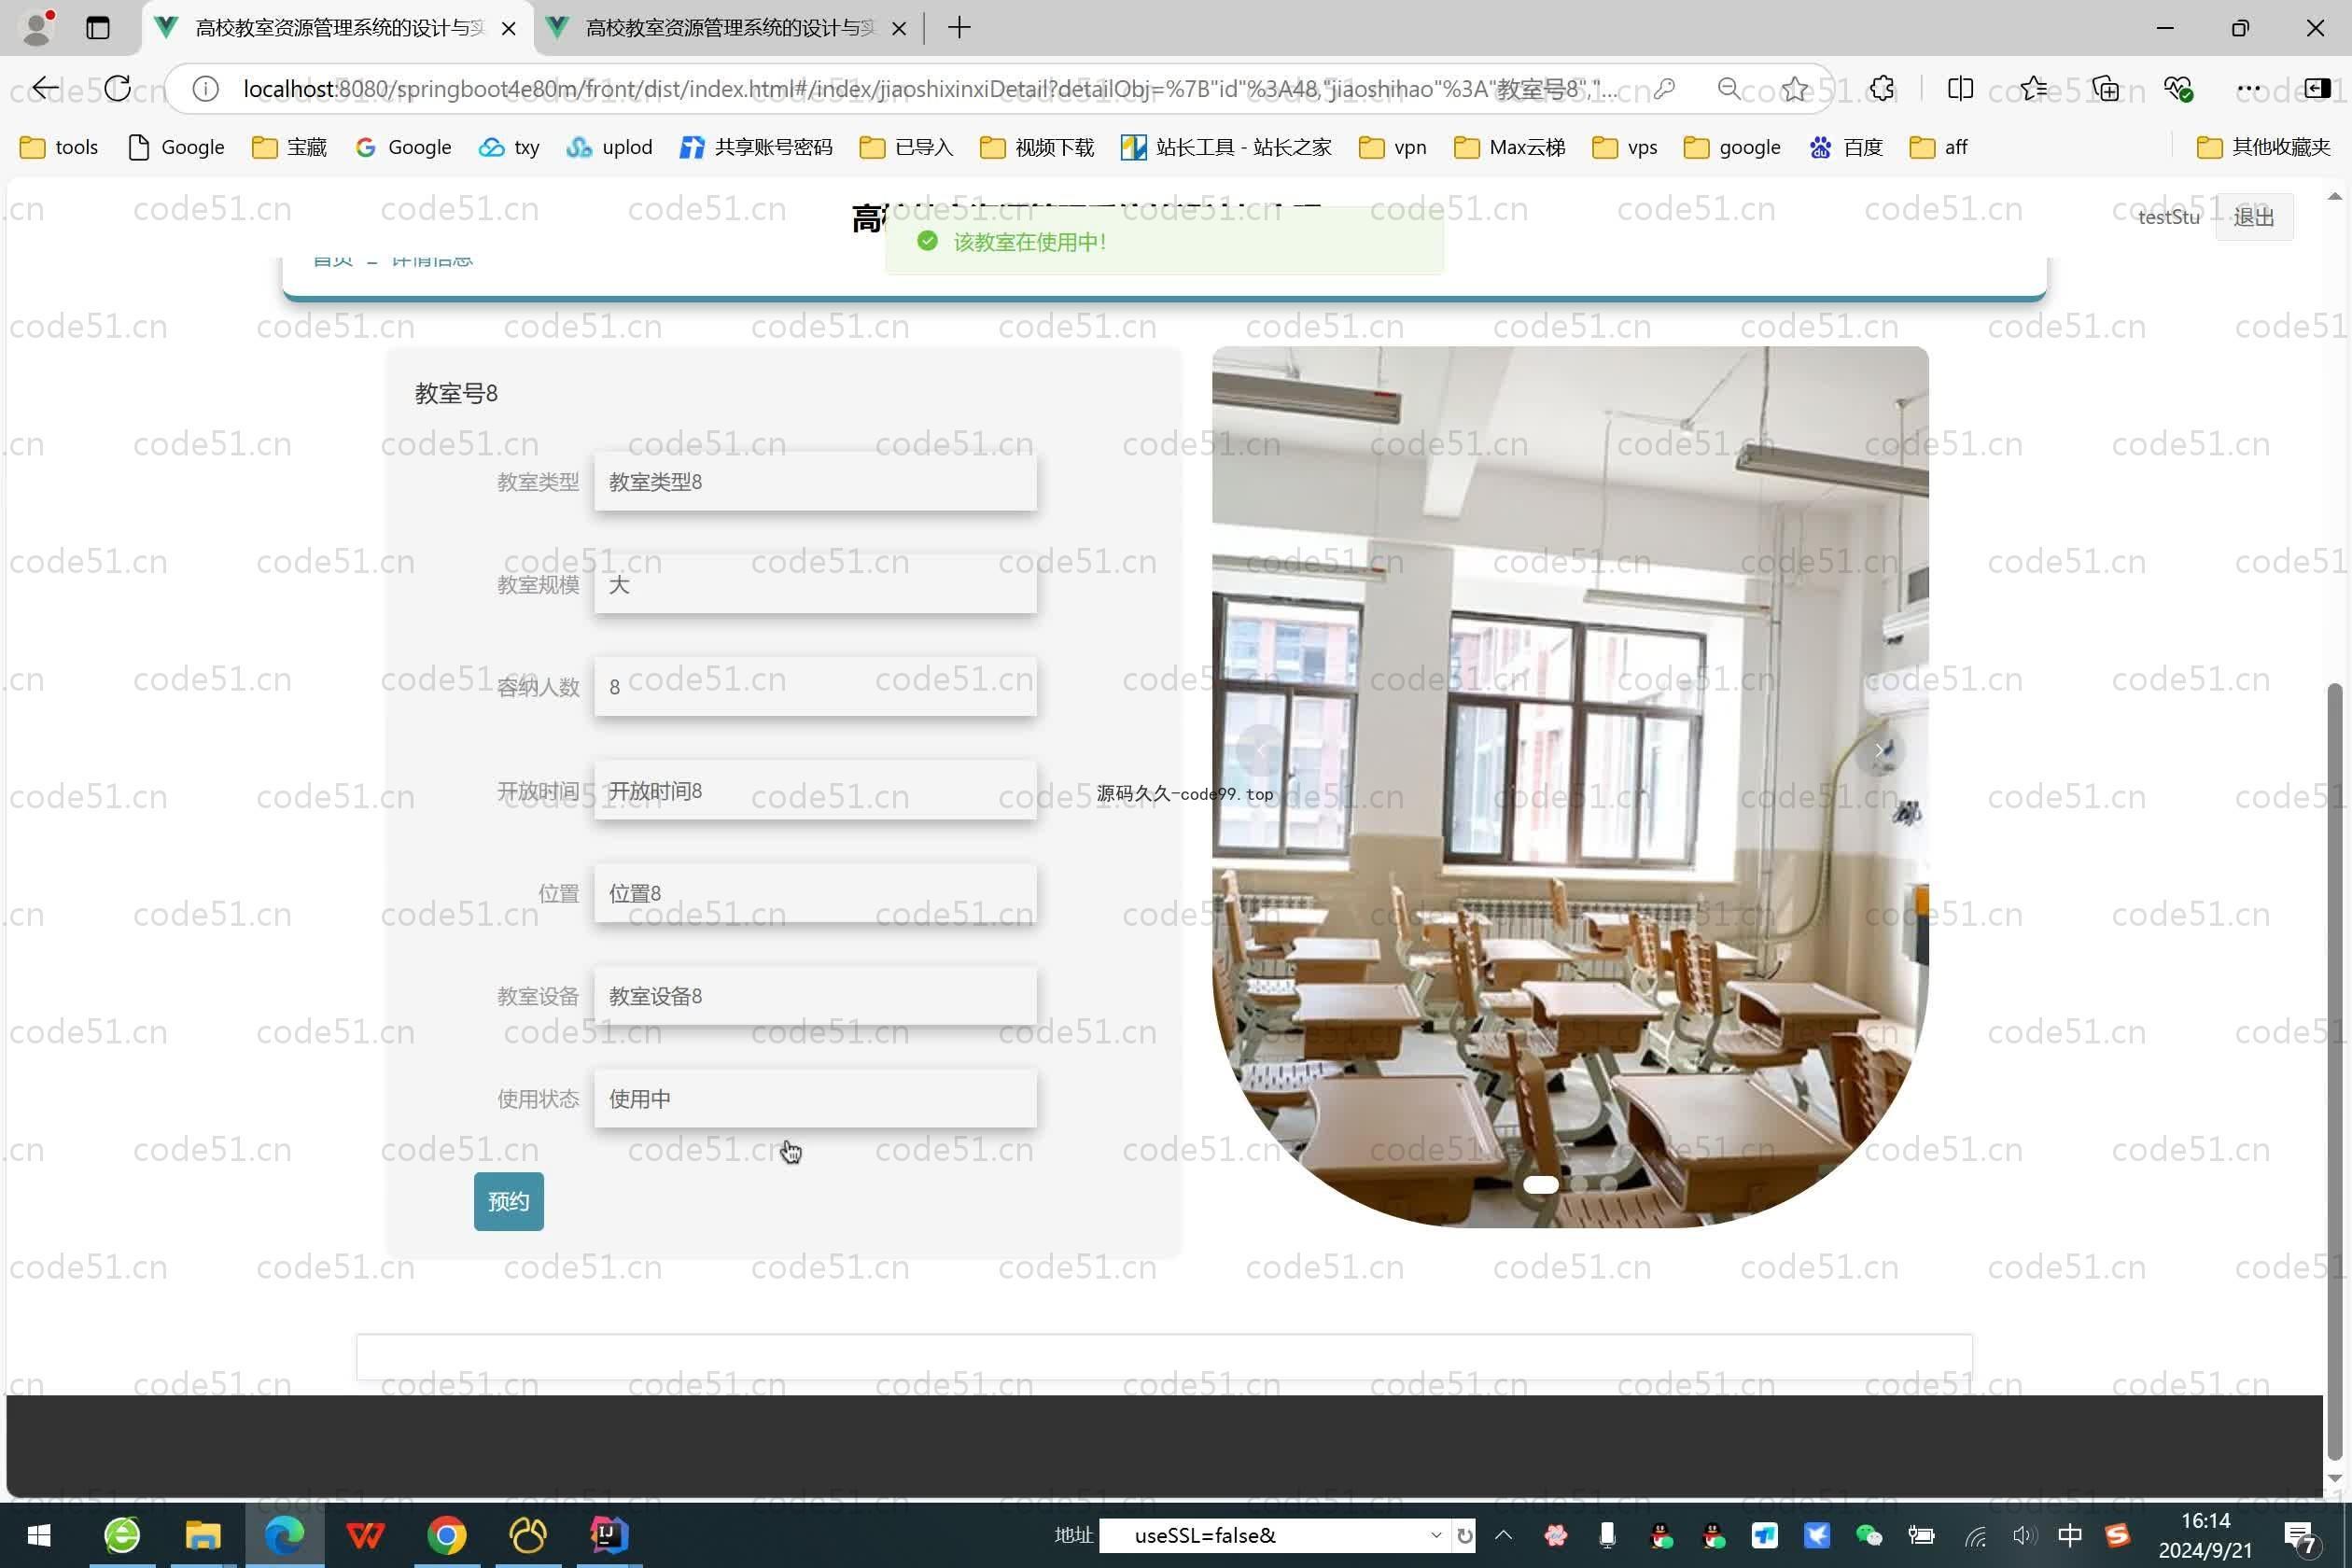
Task: Click the 位置 input field
Action: [x=815, y=893]
